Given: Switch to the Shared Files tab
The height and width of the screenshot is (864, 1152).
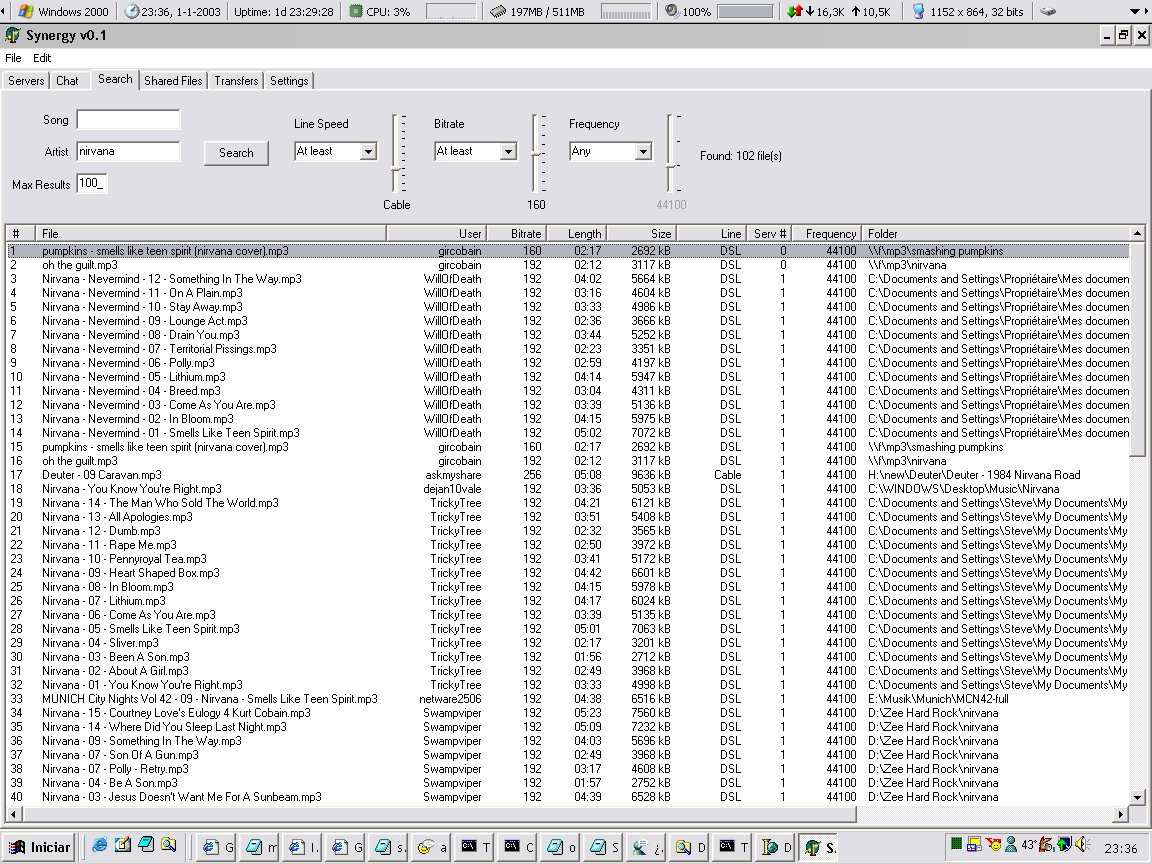Looking at the screenshot, I should (x=173, y=81).
